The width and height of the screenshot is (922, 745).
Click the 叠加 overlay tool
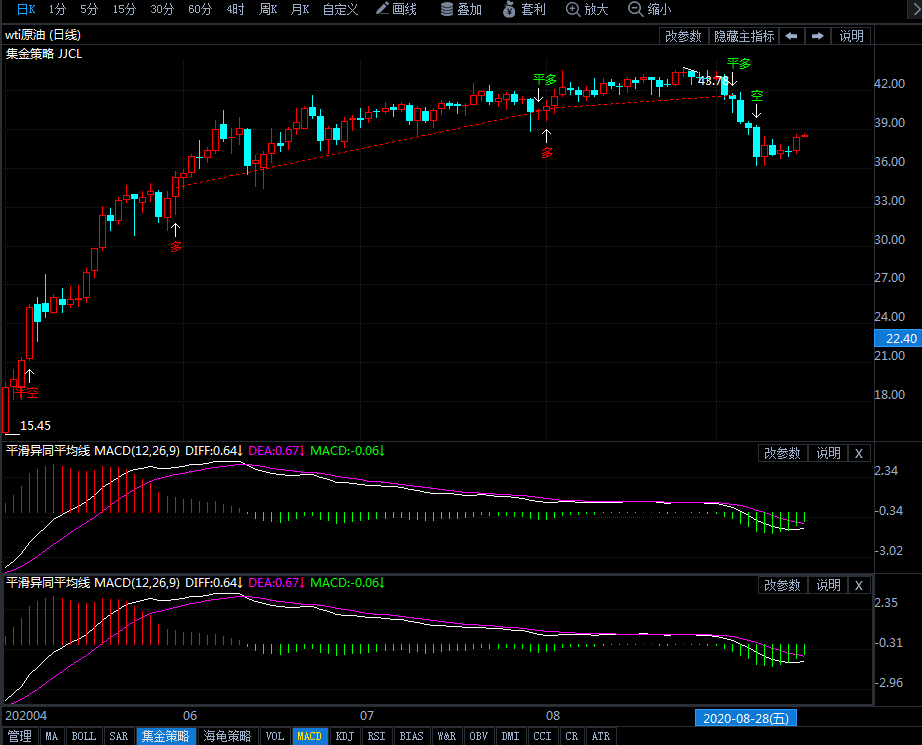[x=461, y=9]
